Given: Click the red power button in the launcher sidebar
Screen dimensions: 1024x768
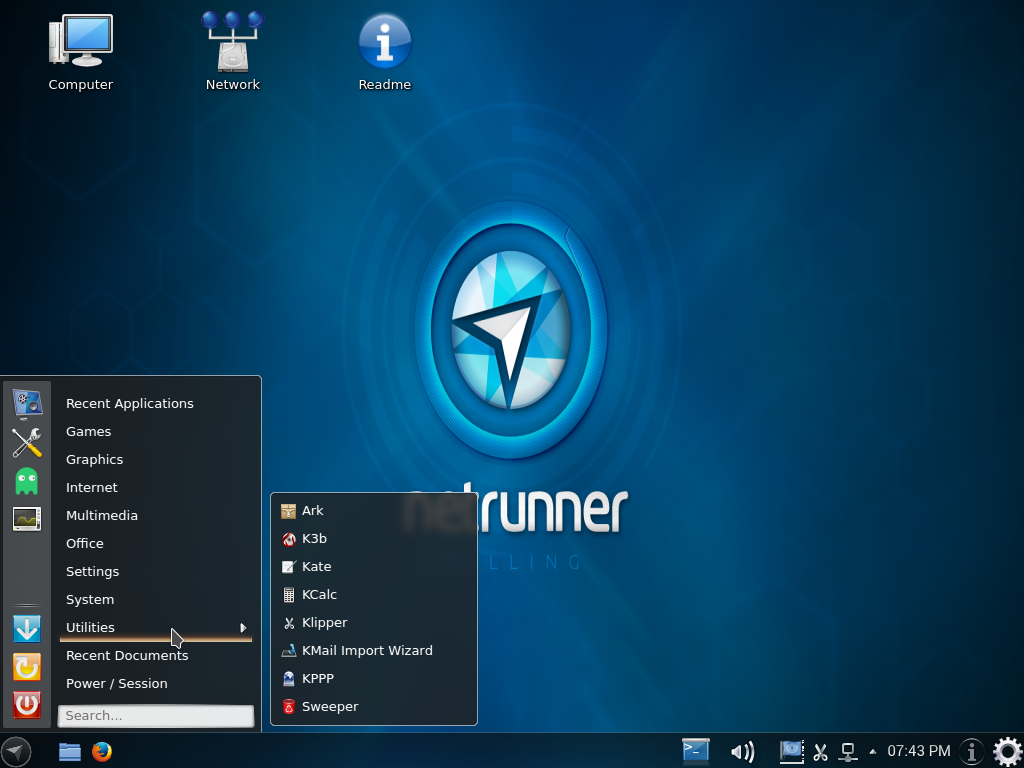Looking at the screenshot, I should [25, 705].
